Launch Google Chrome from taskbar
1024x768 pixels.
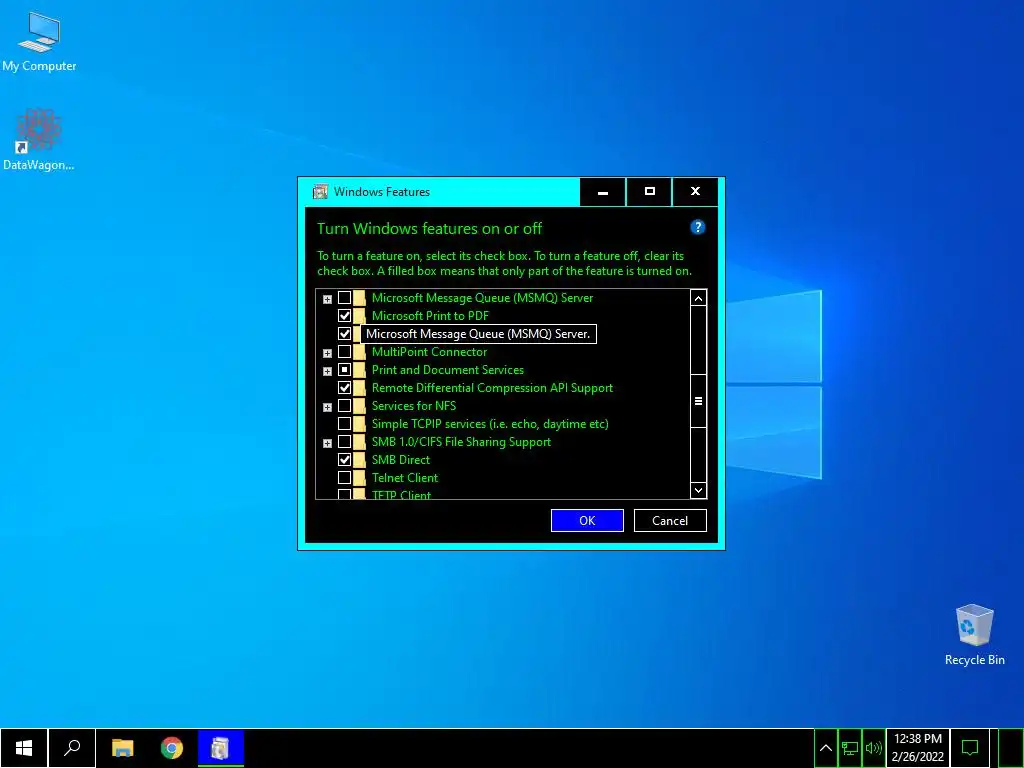point(172,748)
